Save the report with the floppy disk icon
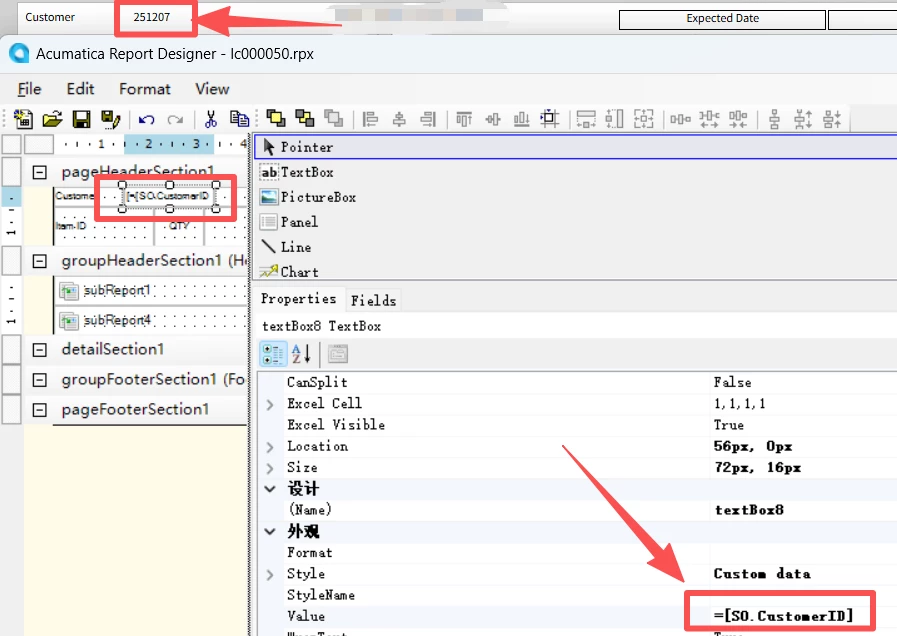Viewport: 897px width, 636px height. click(x=81, y=119)
